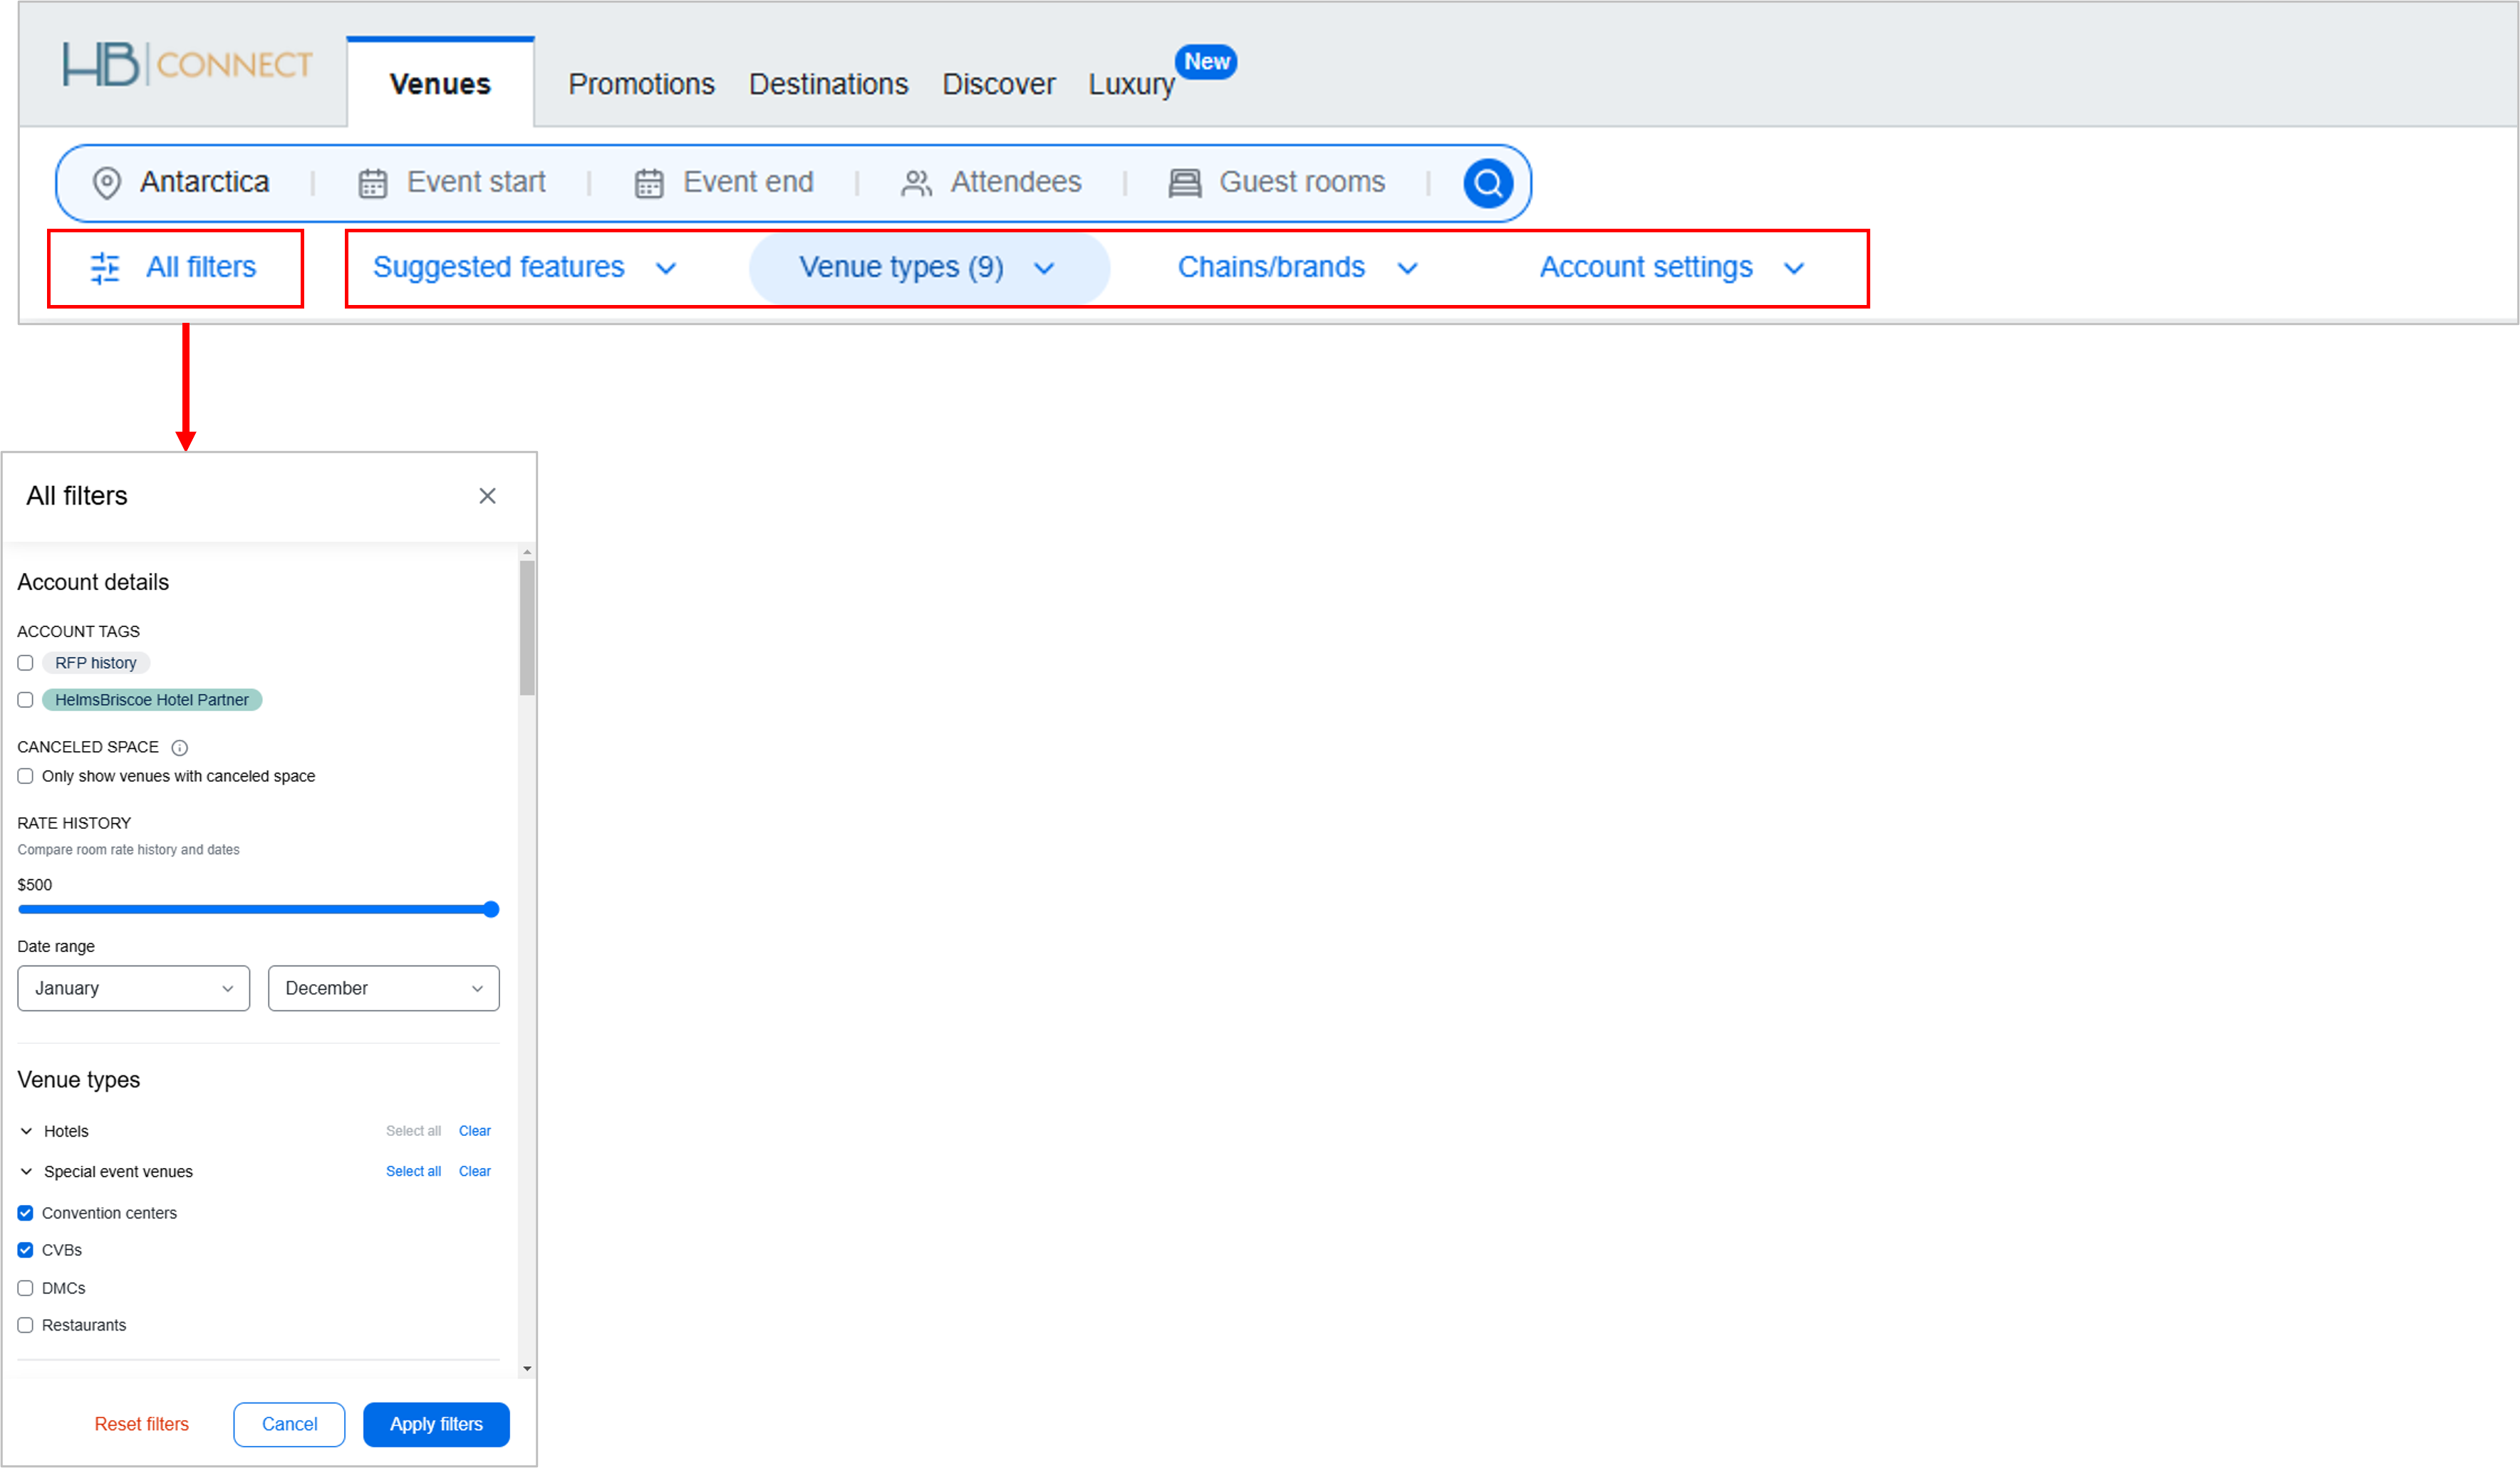
Task: Click the Event start calendar icon
Action: click(372, 183)
